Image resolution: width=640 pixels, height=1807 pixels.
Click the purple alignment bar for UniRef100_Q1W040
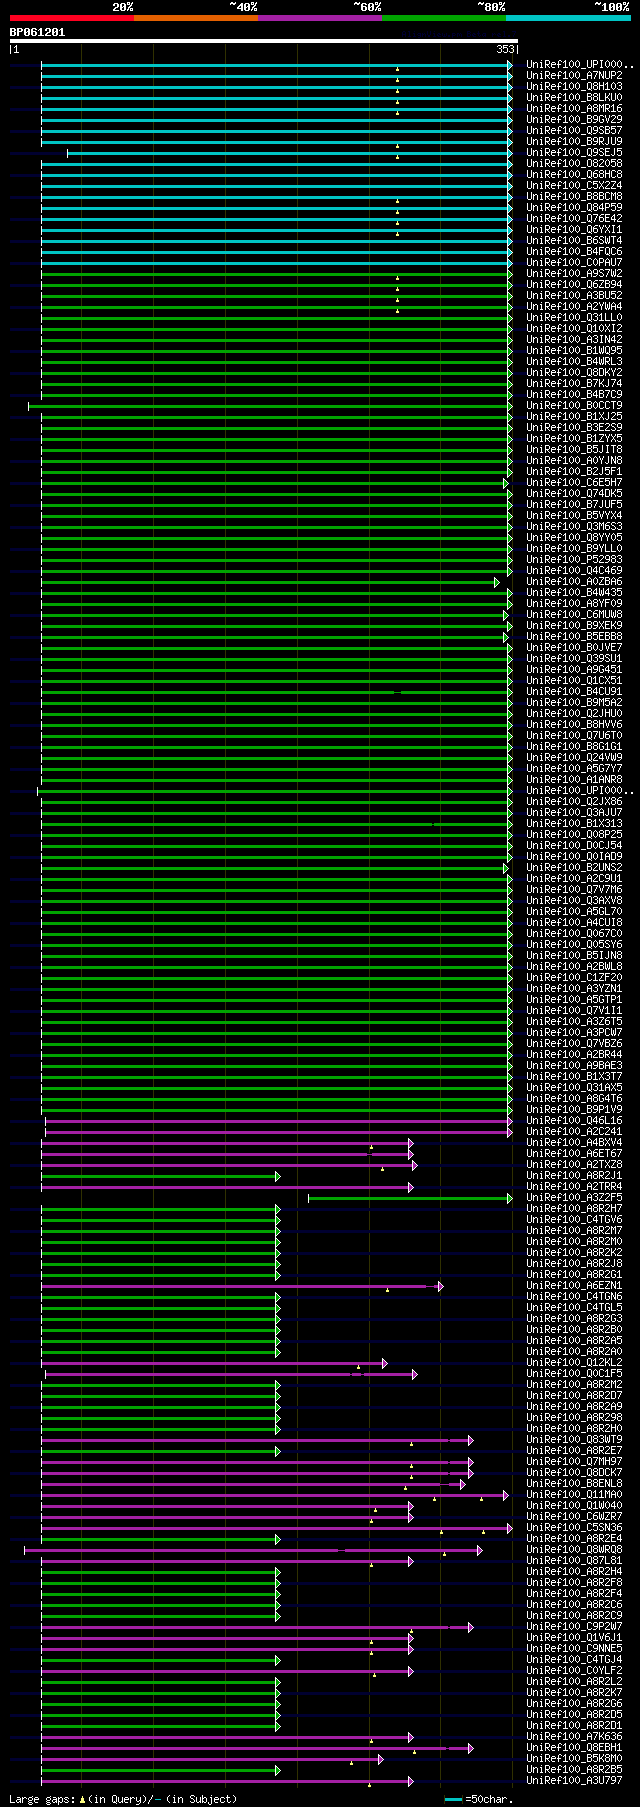click(226, 1506)
